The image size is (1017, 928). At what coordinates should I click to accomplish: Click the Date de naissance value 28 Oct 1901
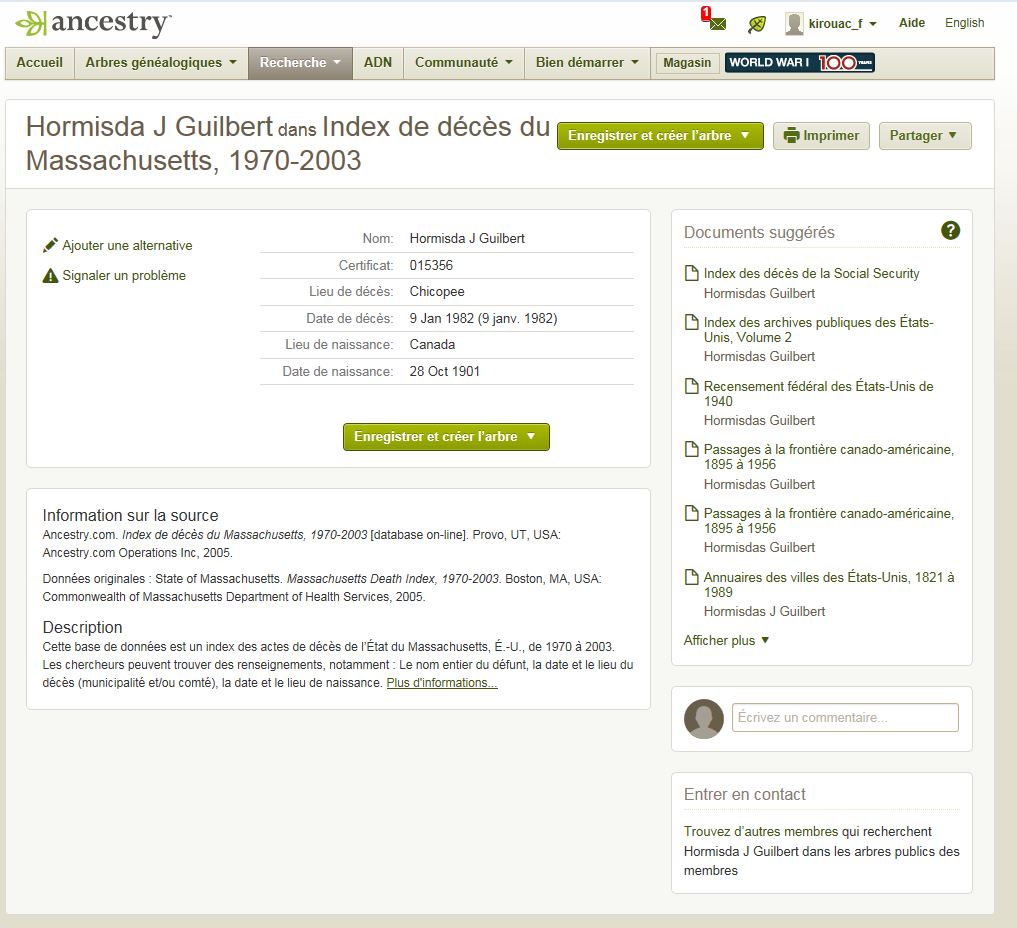click(x=444, y=372)
